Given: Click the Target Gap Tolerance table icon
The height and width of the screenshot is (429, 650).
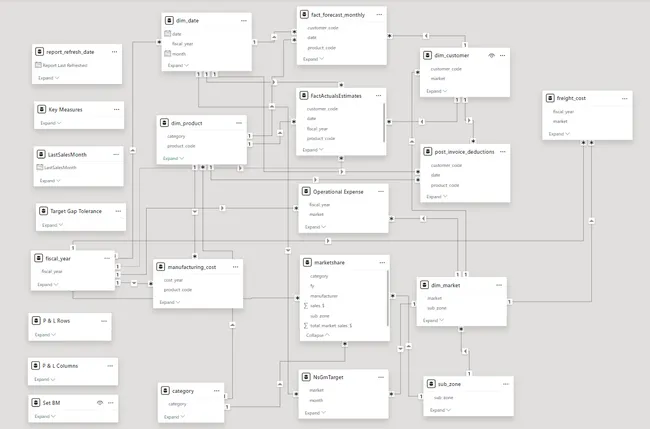Looking at the screenshot, I should [43, 211].
